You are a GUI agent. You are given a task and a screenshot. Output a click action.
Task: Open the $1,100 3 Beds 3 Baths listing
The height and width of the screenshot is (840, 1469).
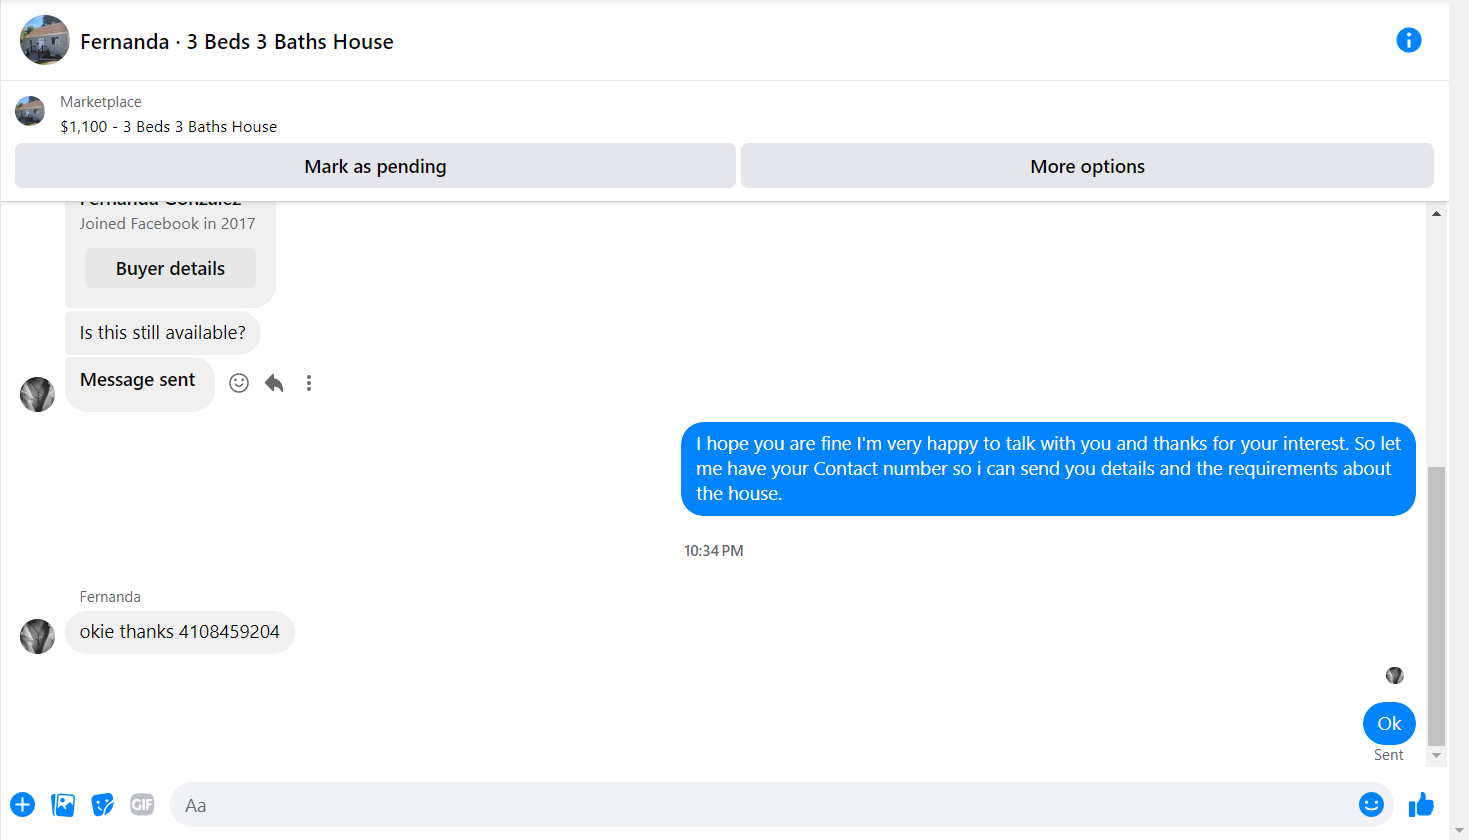[x=168, y=126]
